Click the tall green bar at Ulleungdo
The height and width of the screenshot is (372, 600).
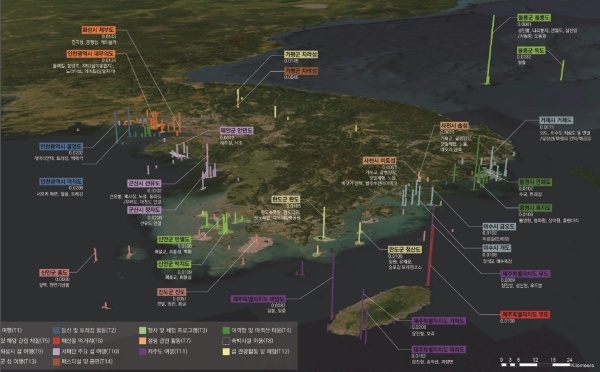490,50
